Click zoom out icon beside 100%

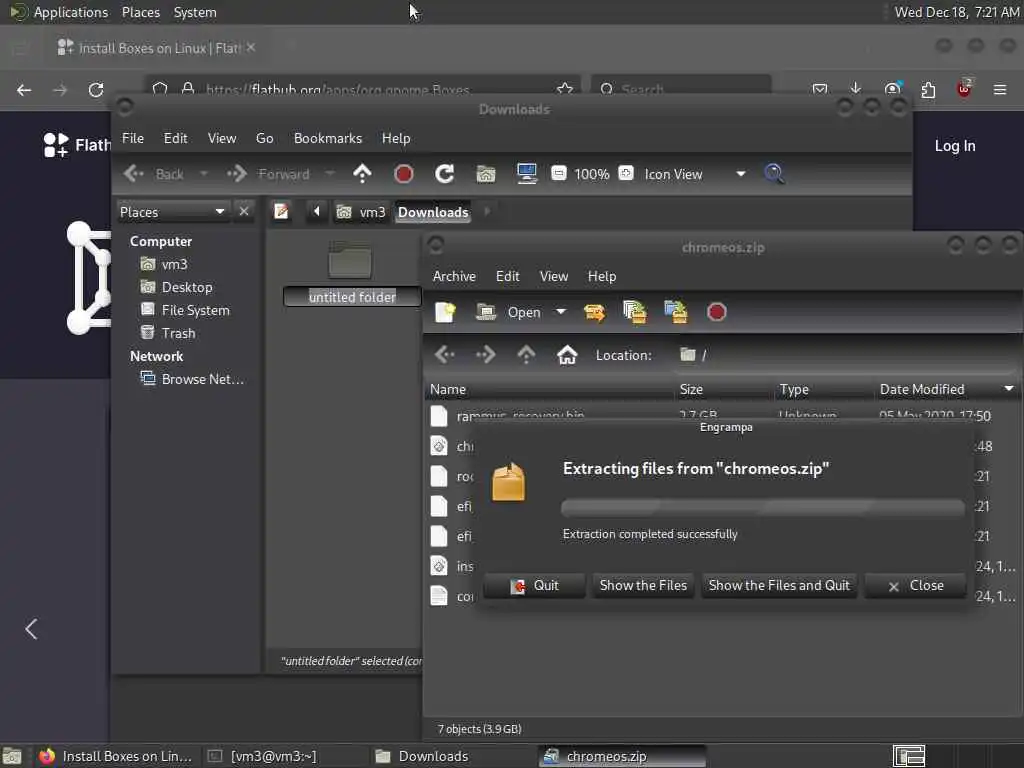(558, 173)
